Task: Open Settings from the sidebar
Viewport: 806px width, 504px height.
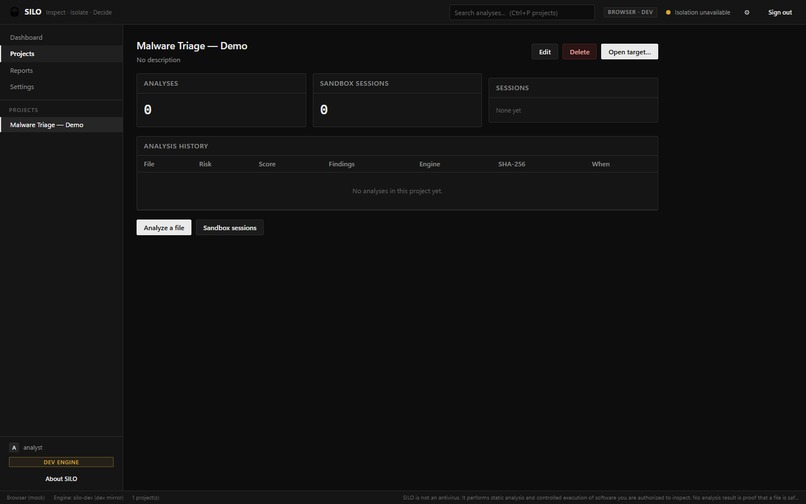Action: pos(61,87)
